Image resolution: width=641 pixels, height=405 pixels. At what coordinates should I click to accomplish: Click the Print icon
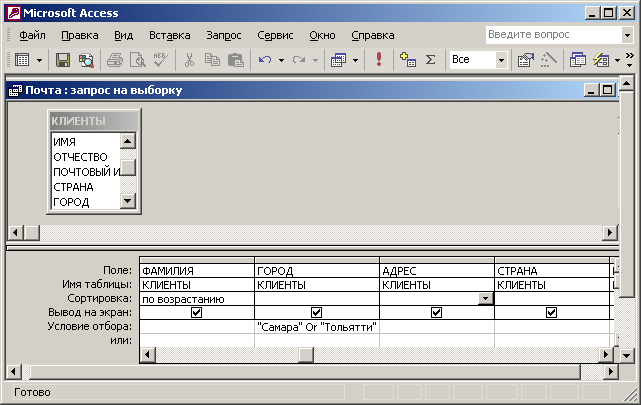click(x=115, y=60)
